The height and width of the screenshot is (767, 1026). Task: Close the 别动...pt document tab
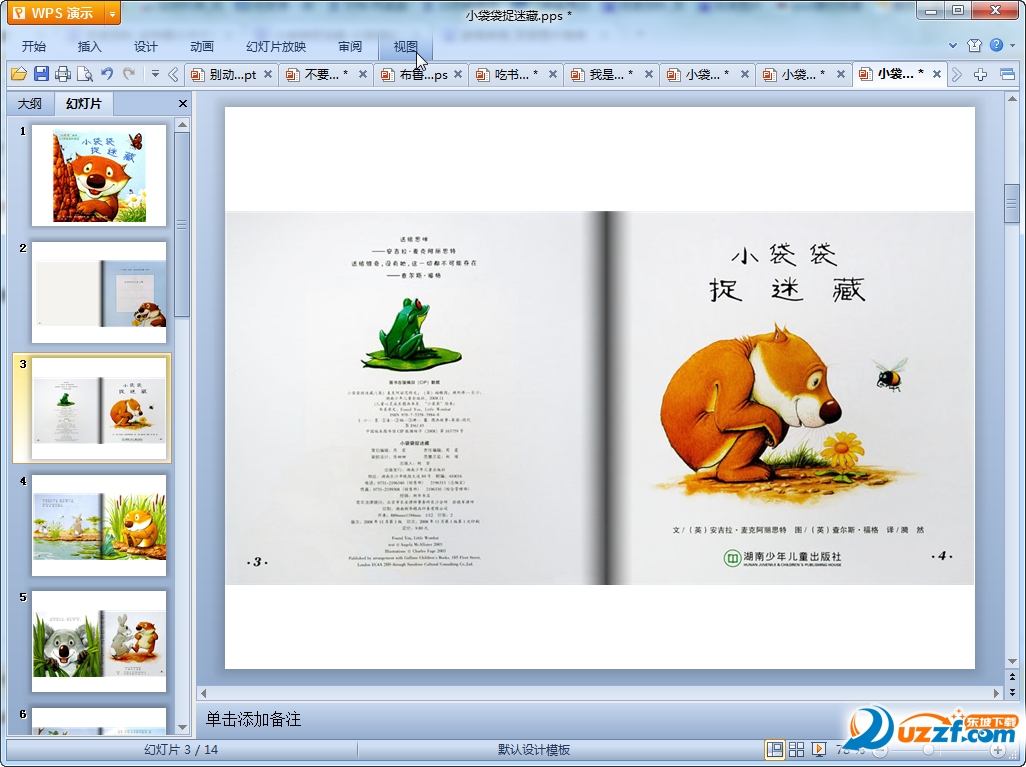(x=268, y=75)
